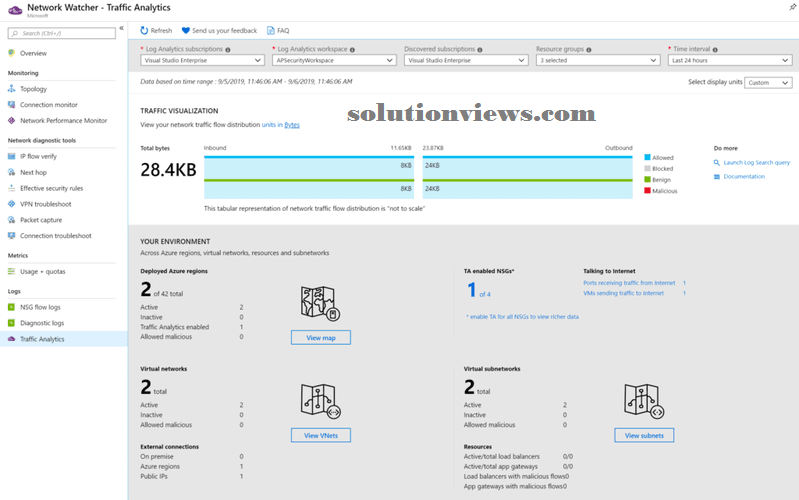This screenshot has height=500, width=799.
Task: Click the View VNets button
Action: pyautogui.click(x=321, y=435)
